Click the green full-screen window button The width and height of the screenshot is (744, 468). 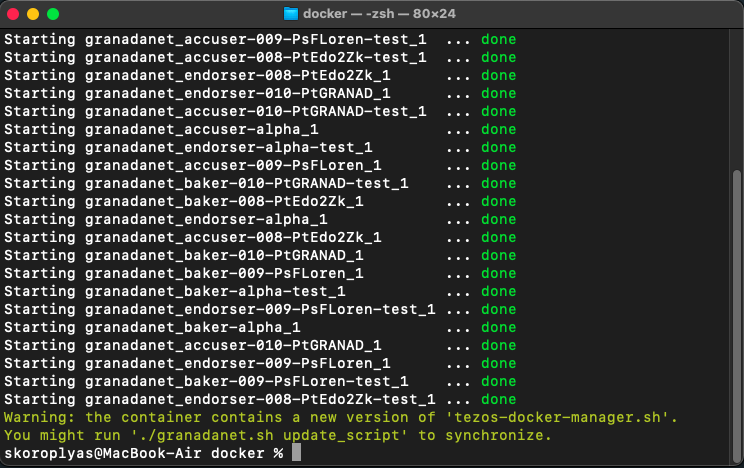53,14
